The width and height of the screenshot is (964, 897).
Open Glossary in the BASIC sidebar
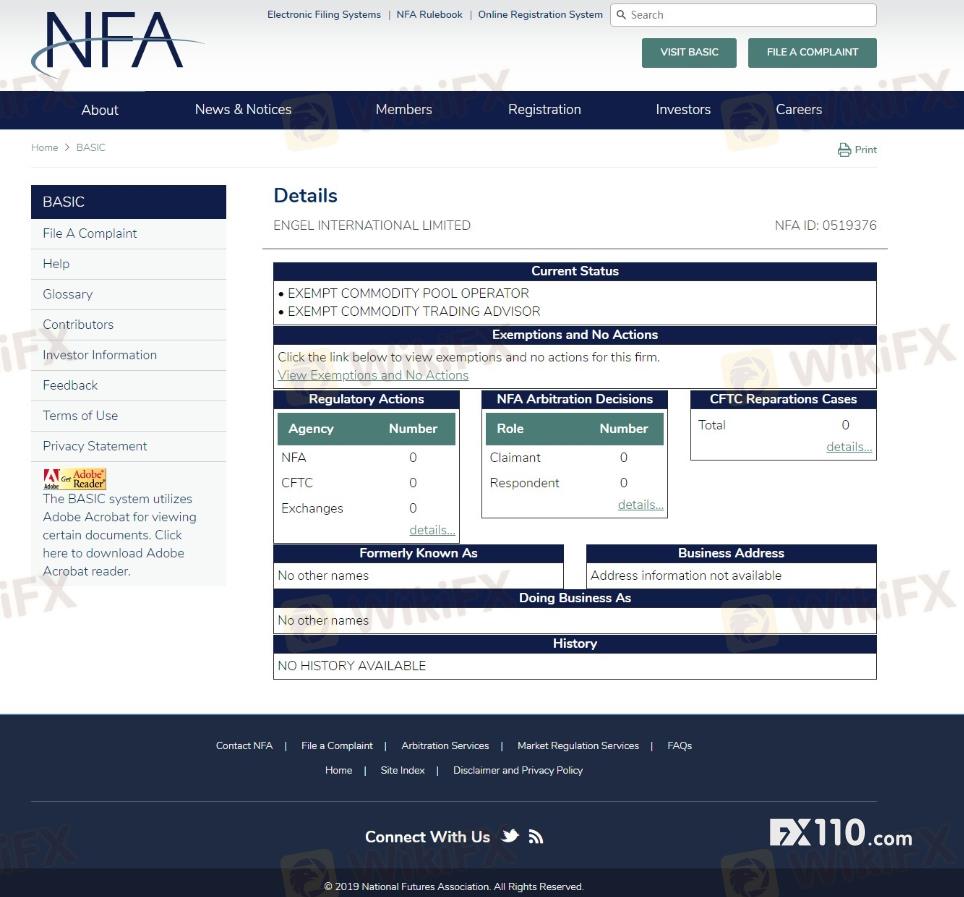pyautogui.click(x=68, y=294)
